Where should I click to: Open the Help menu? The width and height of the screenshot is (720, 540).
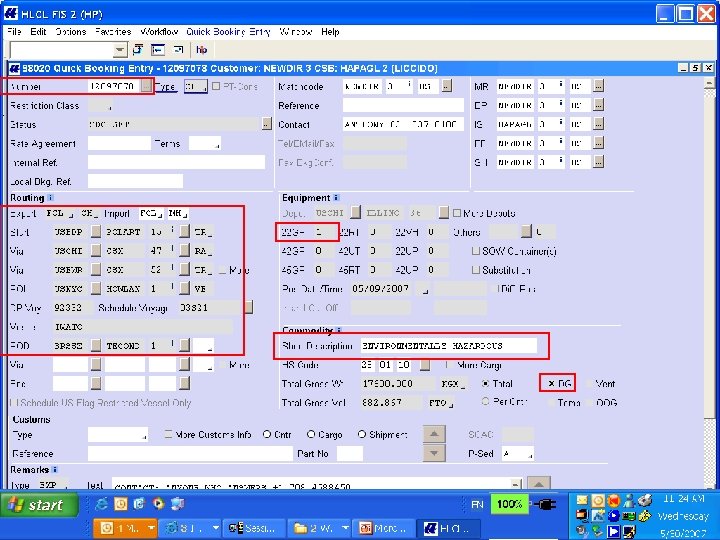pos(330,32)
